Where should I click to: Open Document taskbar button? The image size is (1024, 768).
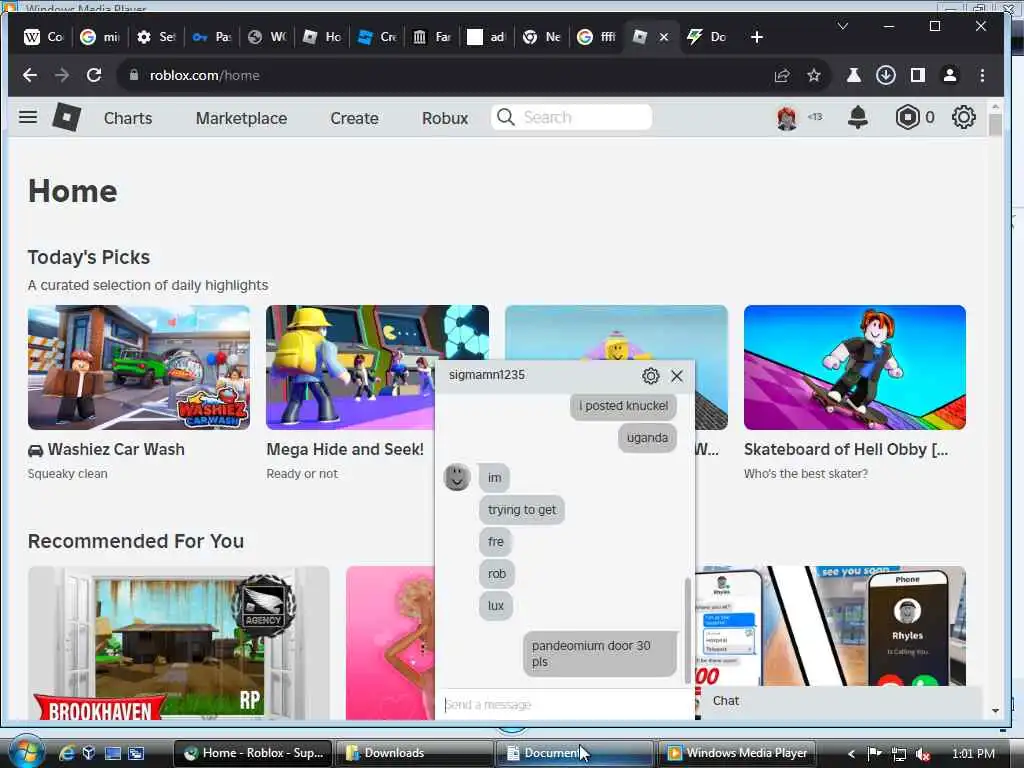tap(575, 753)
